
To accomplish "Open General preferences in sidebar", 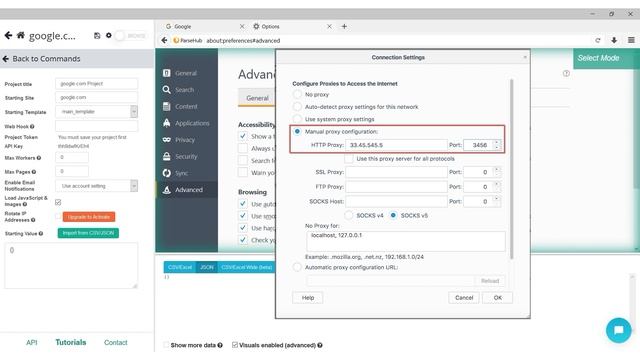I will 186,73.
